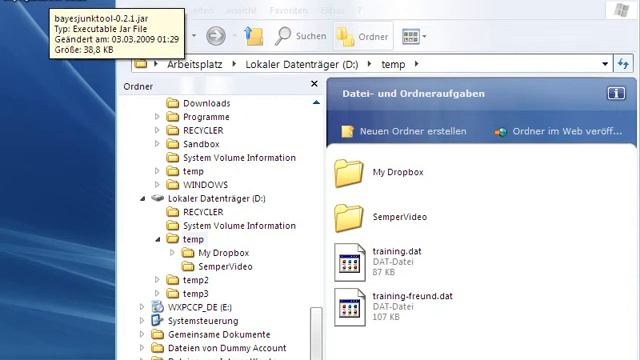
Task: Select Gemeinsame Dokumente in tree
Action: (x=219, y=335)
